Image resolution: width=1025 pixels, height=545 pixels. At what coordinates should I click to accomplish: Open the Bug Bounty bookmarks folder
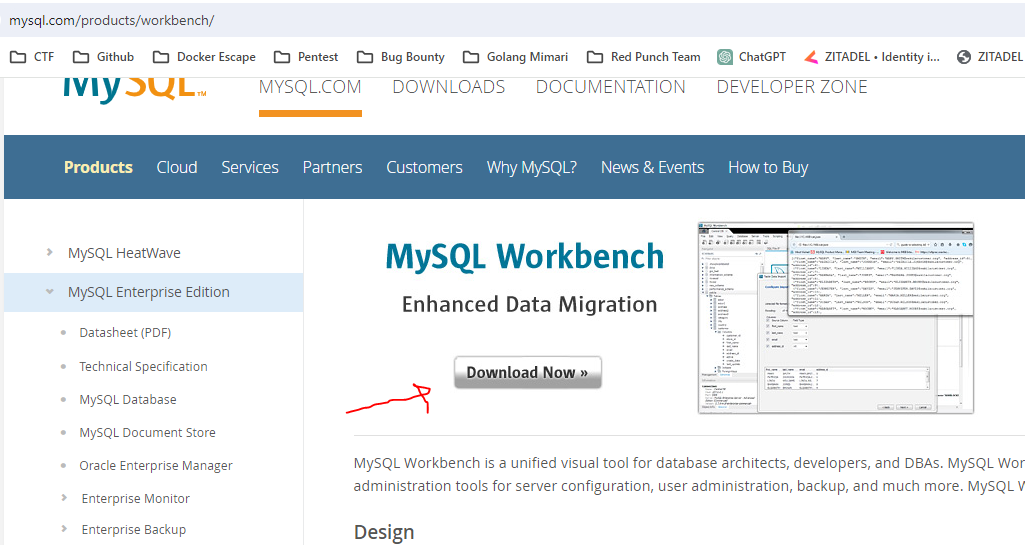pos(401,57)
